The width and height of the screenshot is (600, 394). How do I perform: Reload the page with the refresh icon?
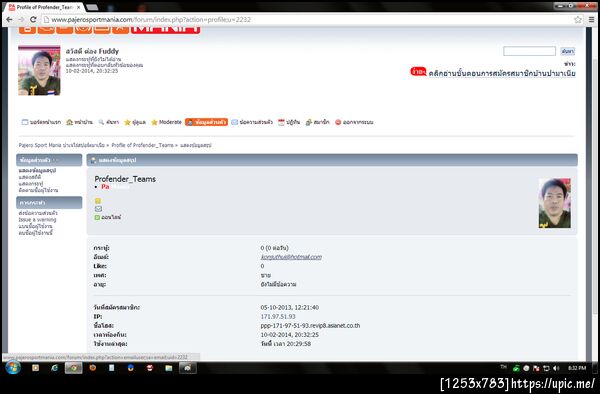point(33,20)
